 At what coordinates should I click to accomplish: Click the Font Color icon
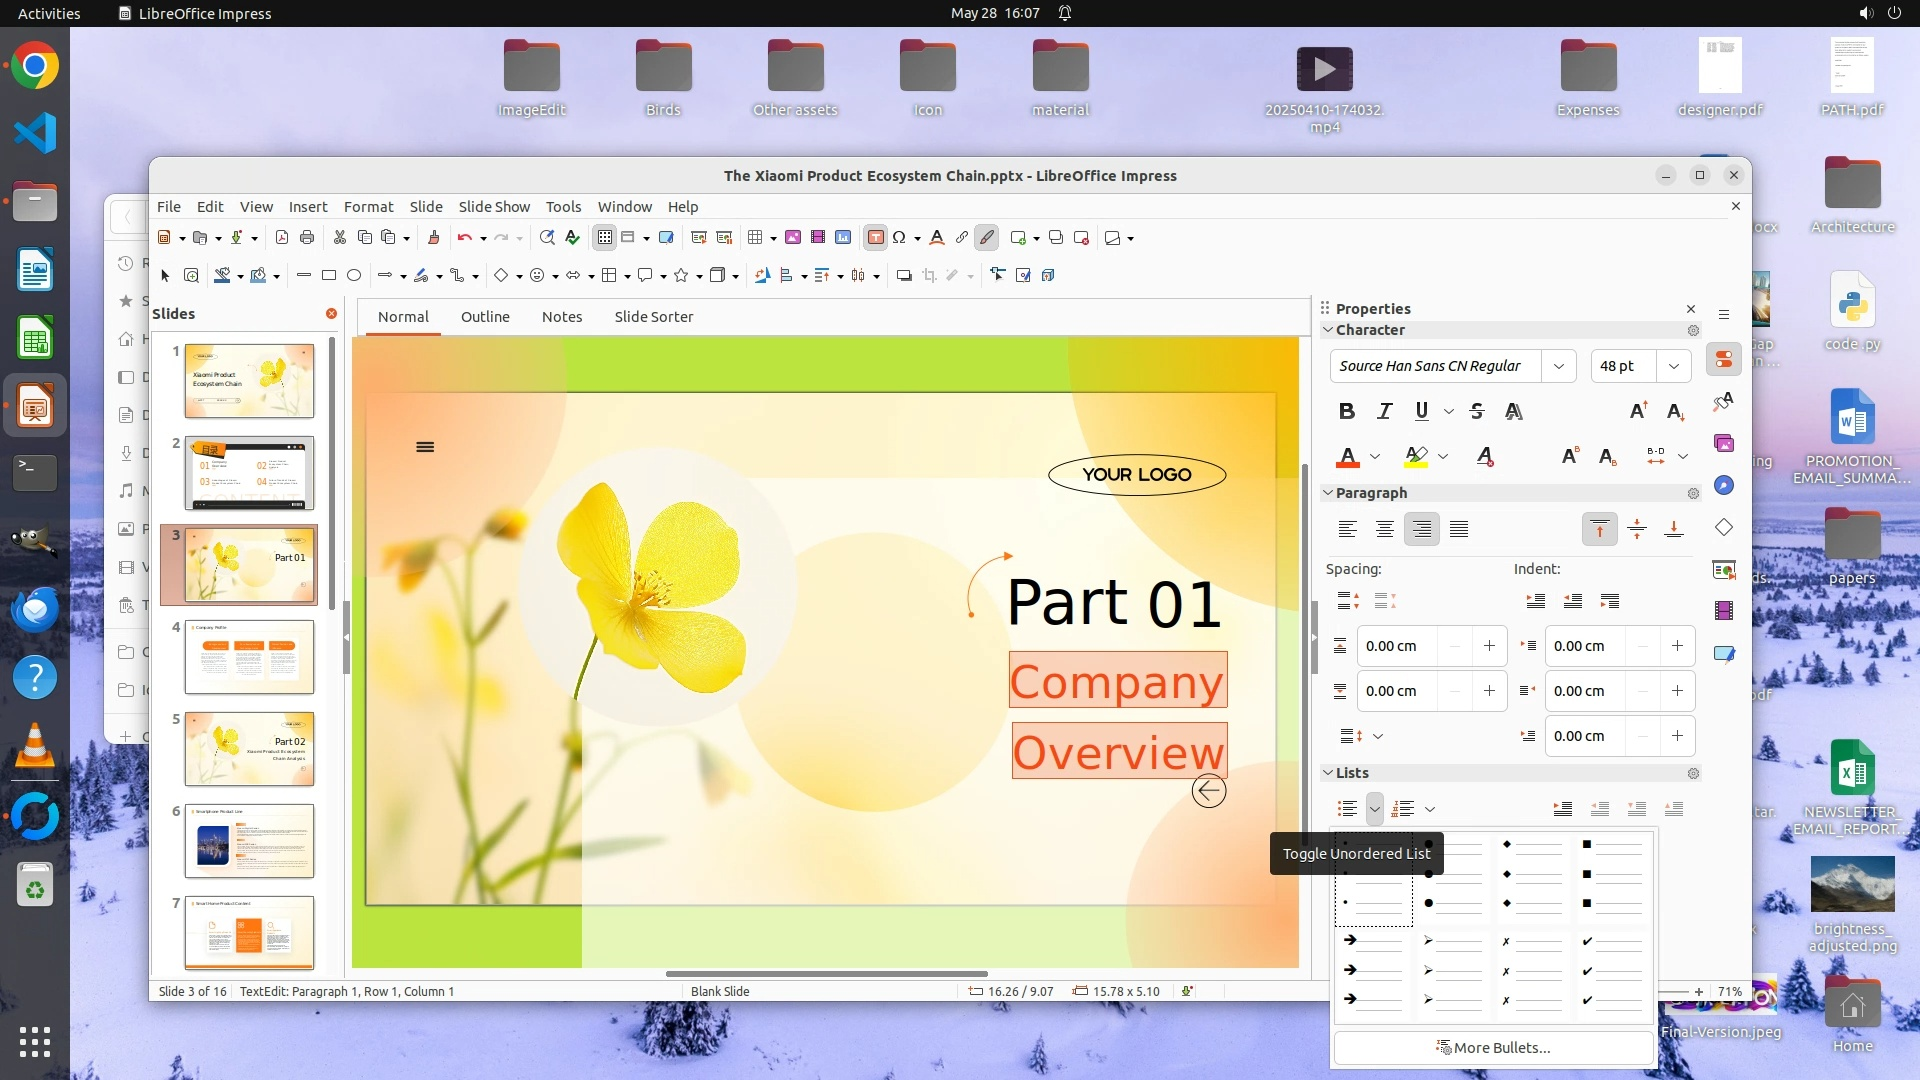click(1348, 457)
